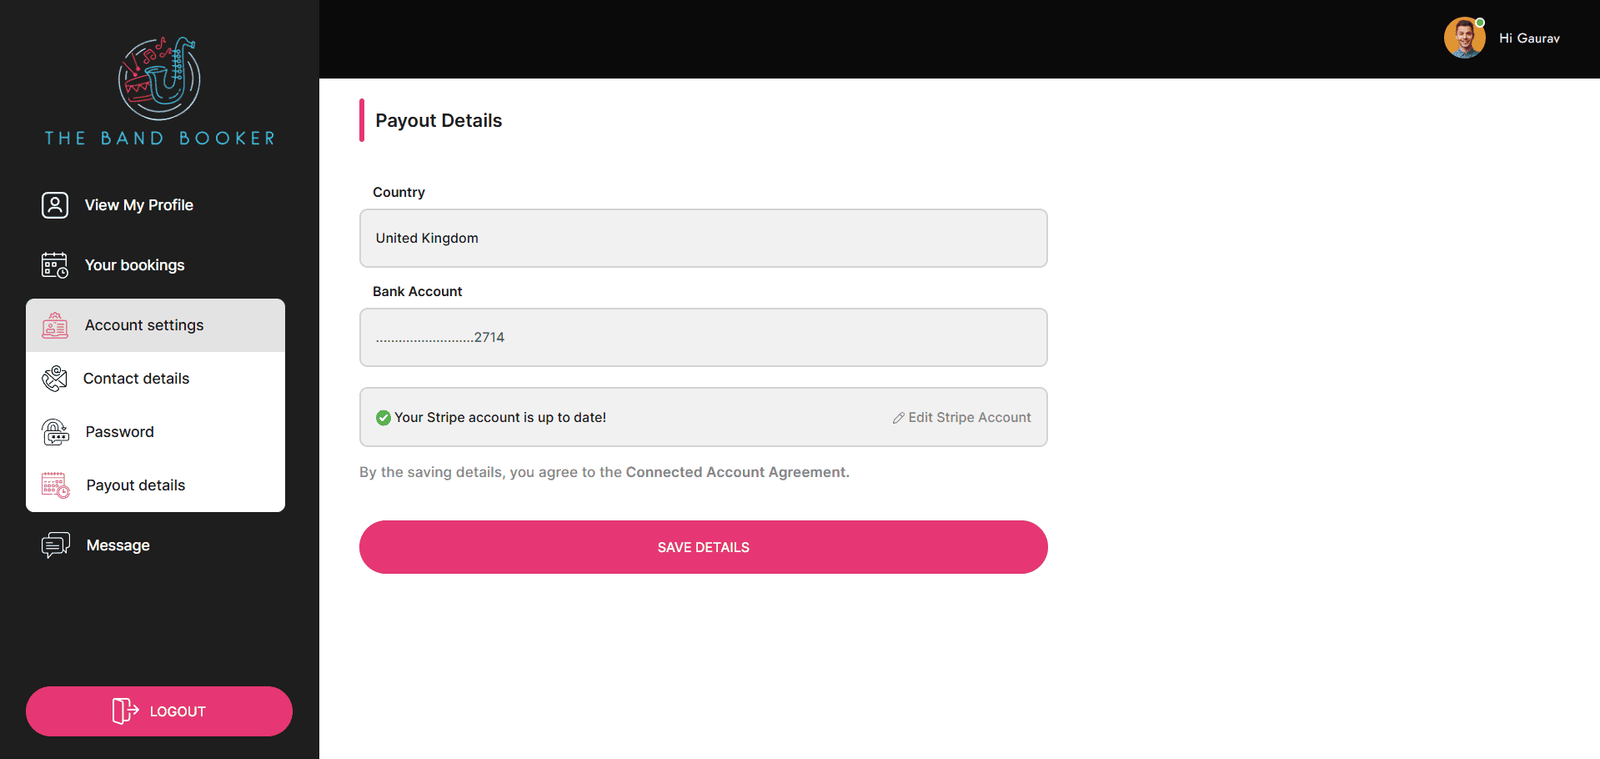The image size is (1600, 759).
Task: Click the Account settings ID card icon
Action: (55, 325)
